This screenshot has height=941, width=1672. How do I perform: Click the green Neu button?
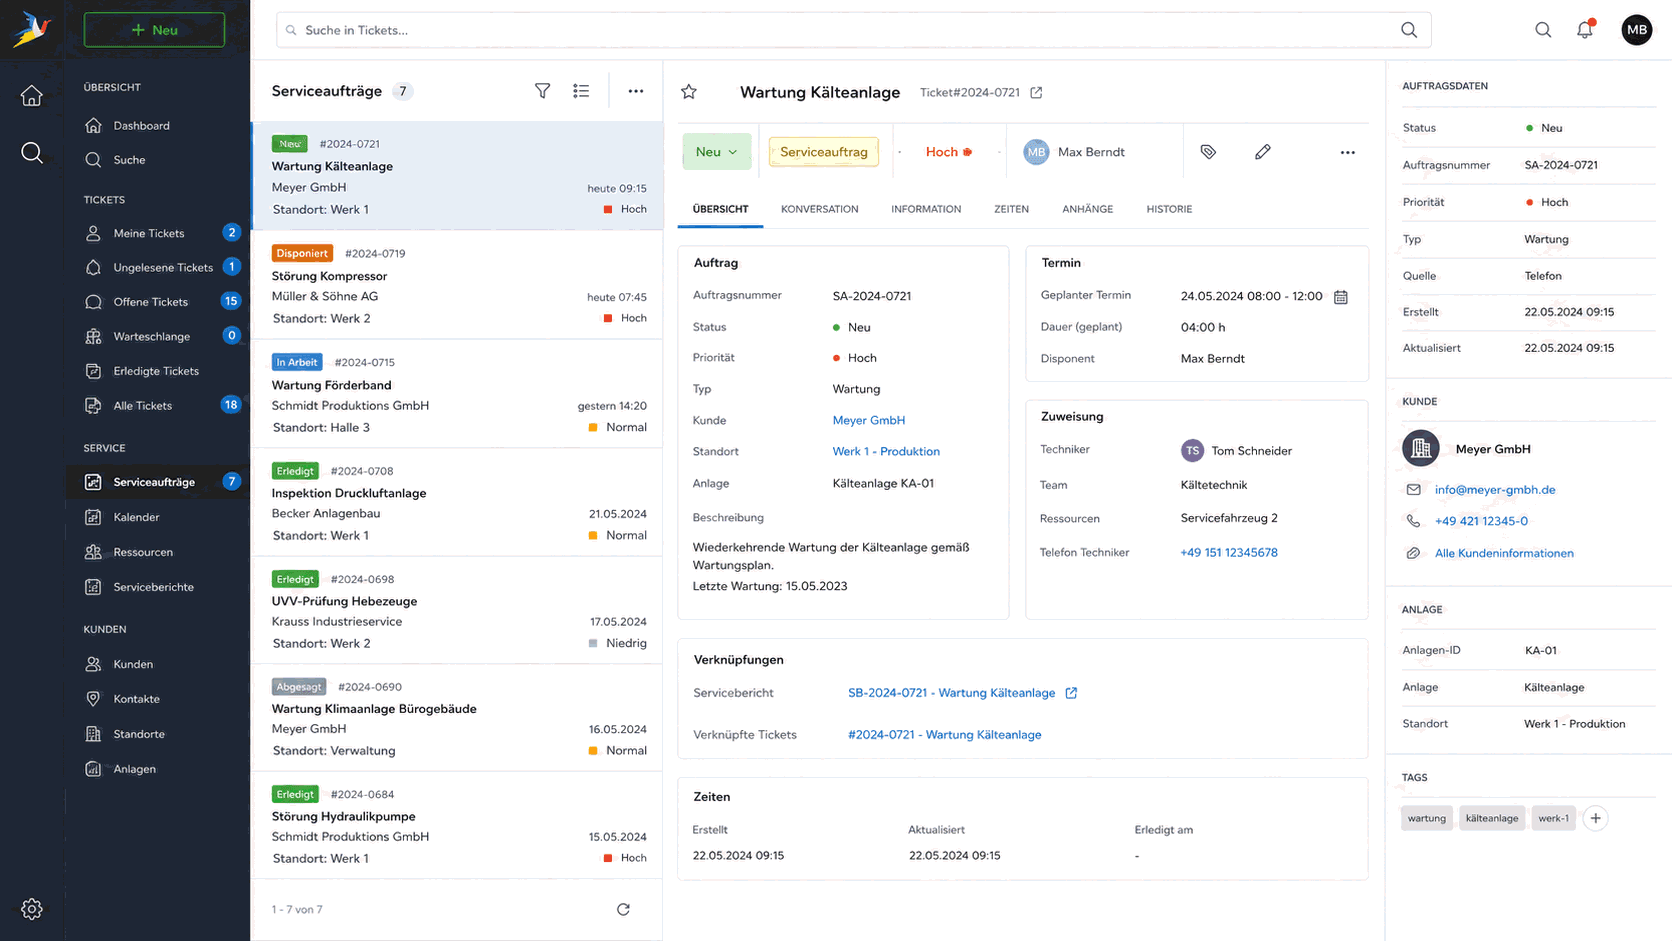pos(154,30)
